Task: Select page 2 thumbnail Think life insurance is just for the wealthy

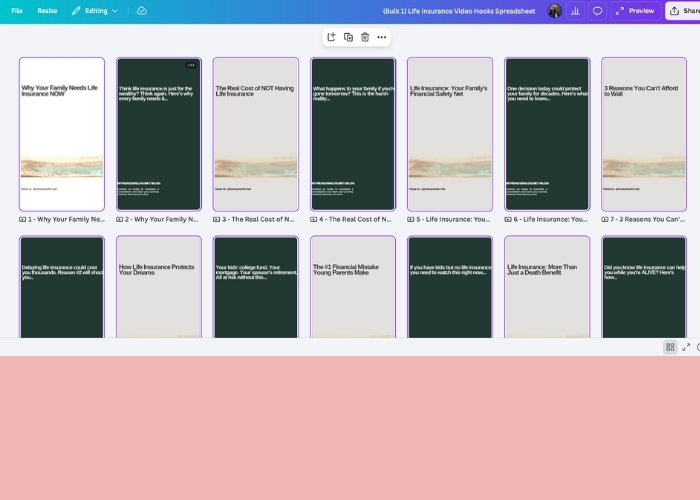Action: (158, 134)
